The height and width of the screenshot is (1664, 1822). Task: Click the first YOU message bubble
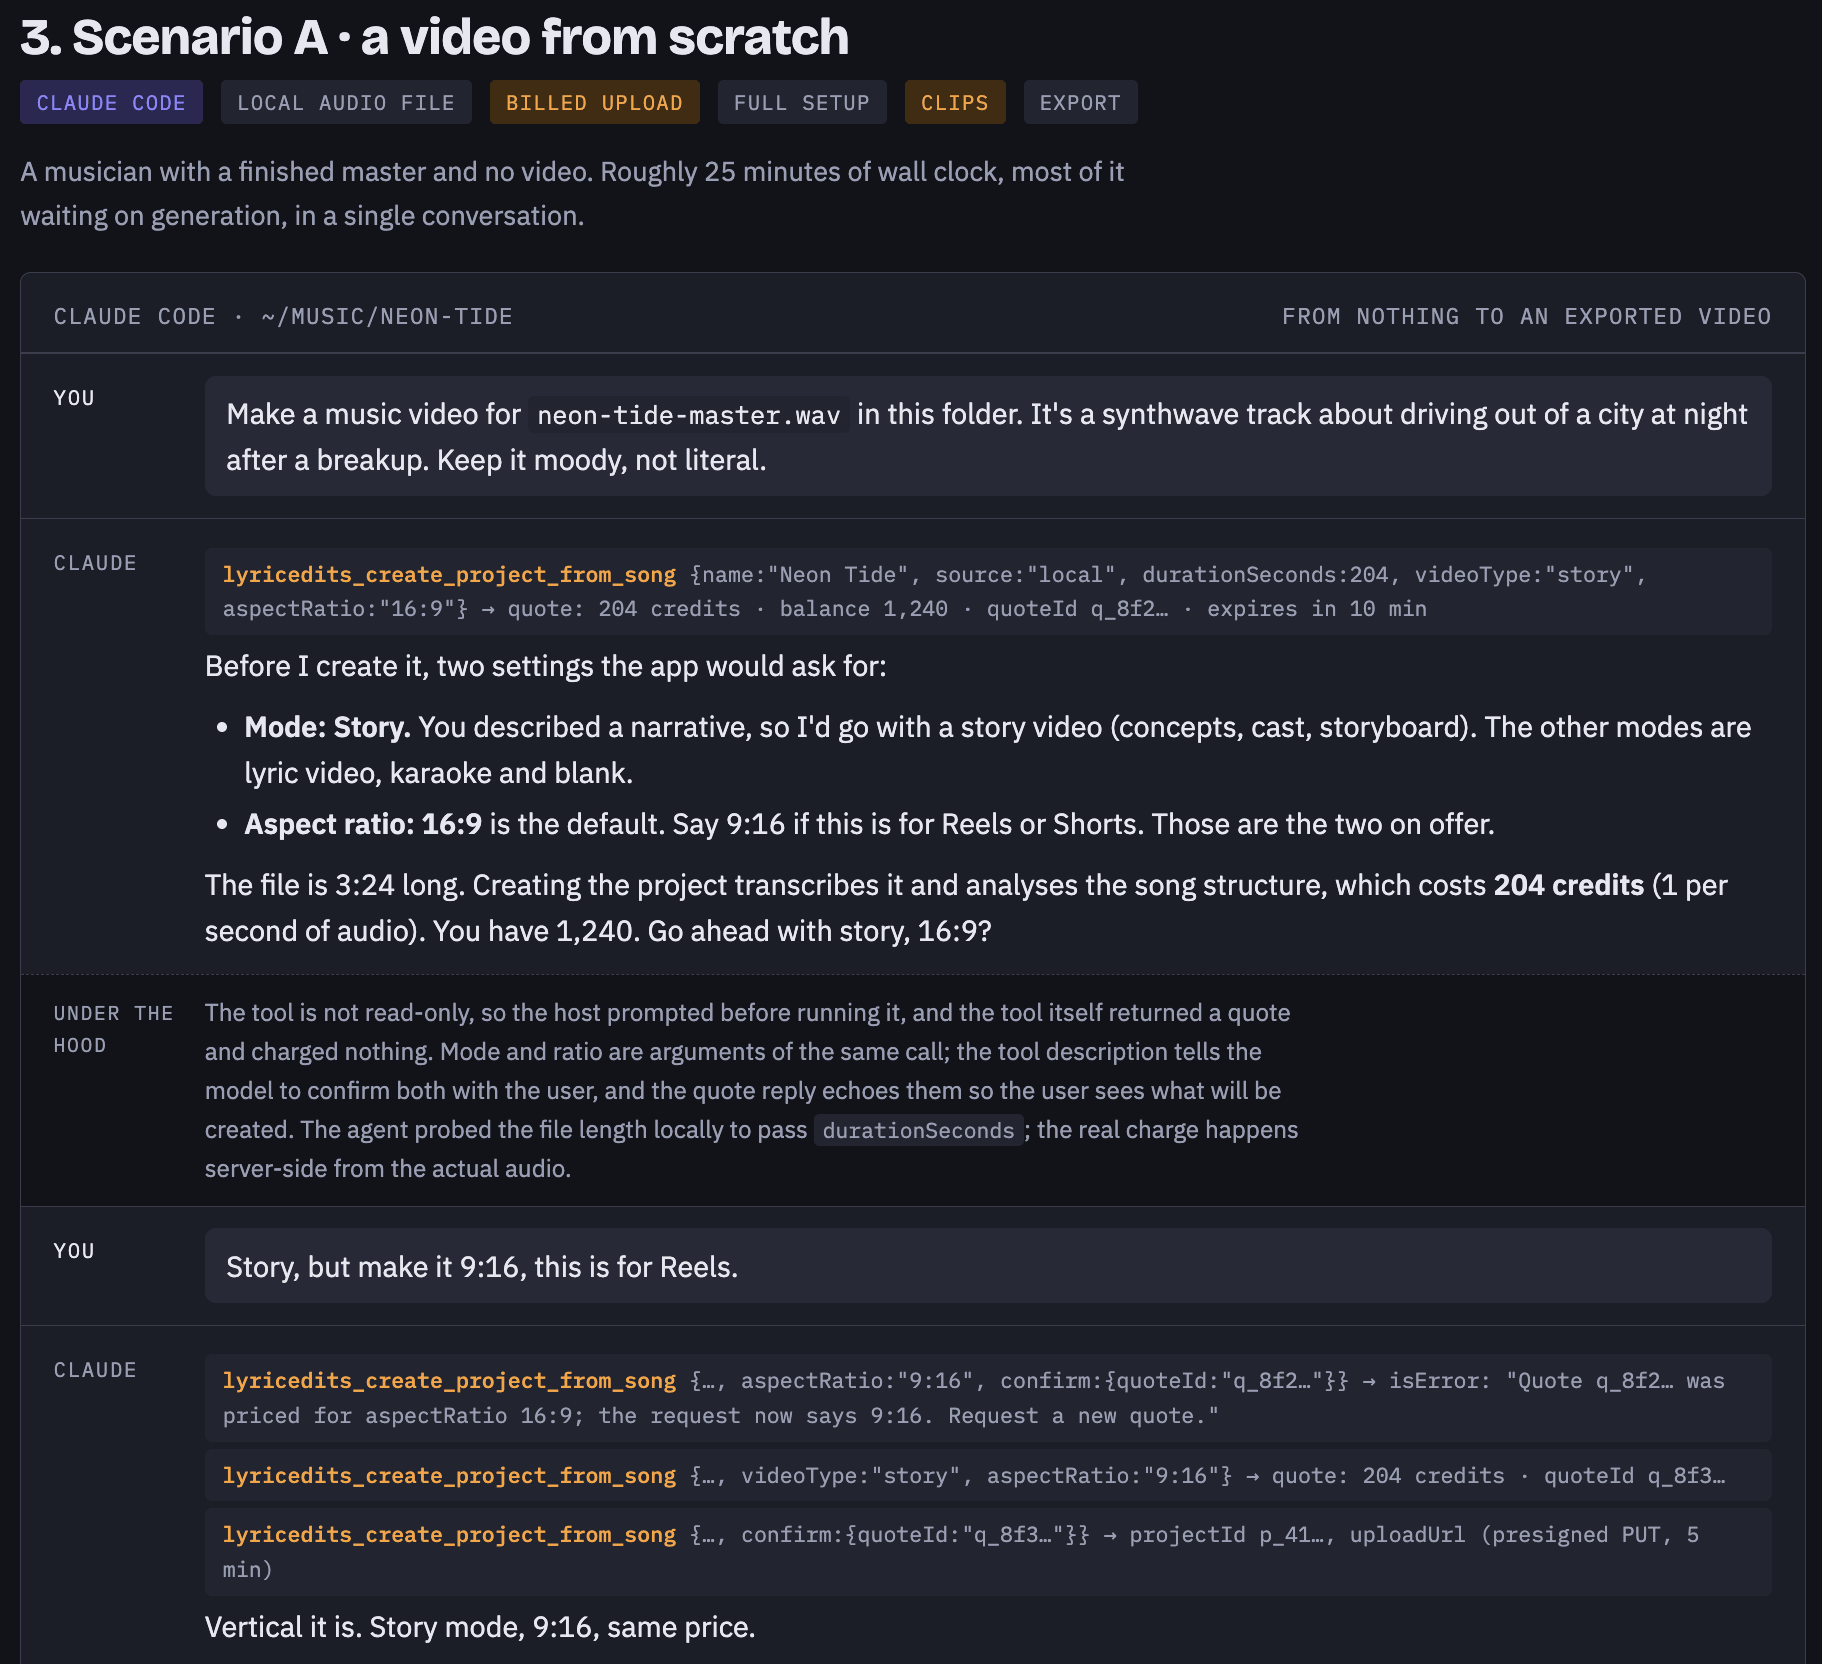[988, 436]
